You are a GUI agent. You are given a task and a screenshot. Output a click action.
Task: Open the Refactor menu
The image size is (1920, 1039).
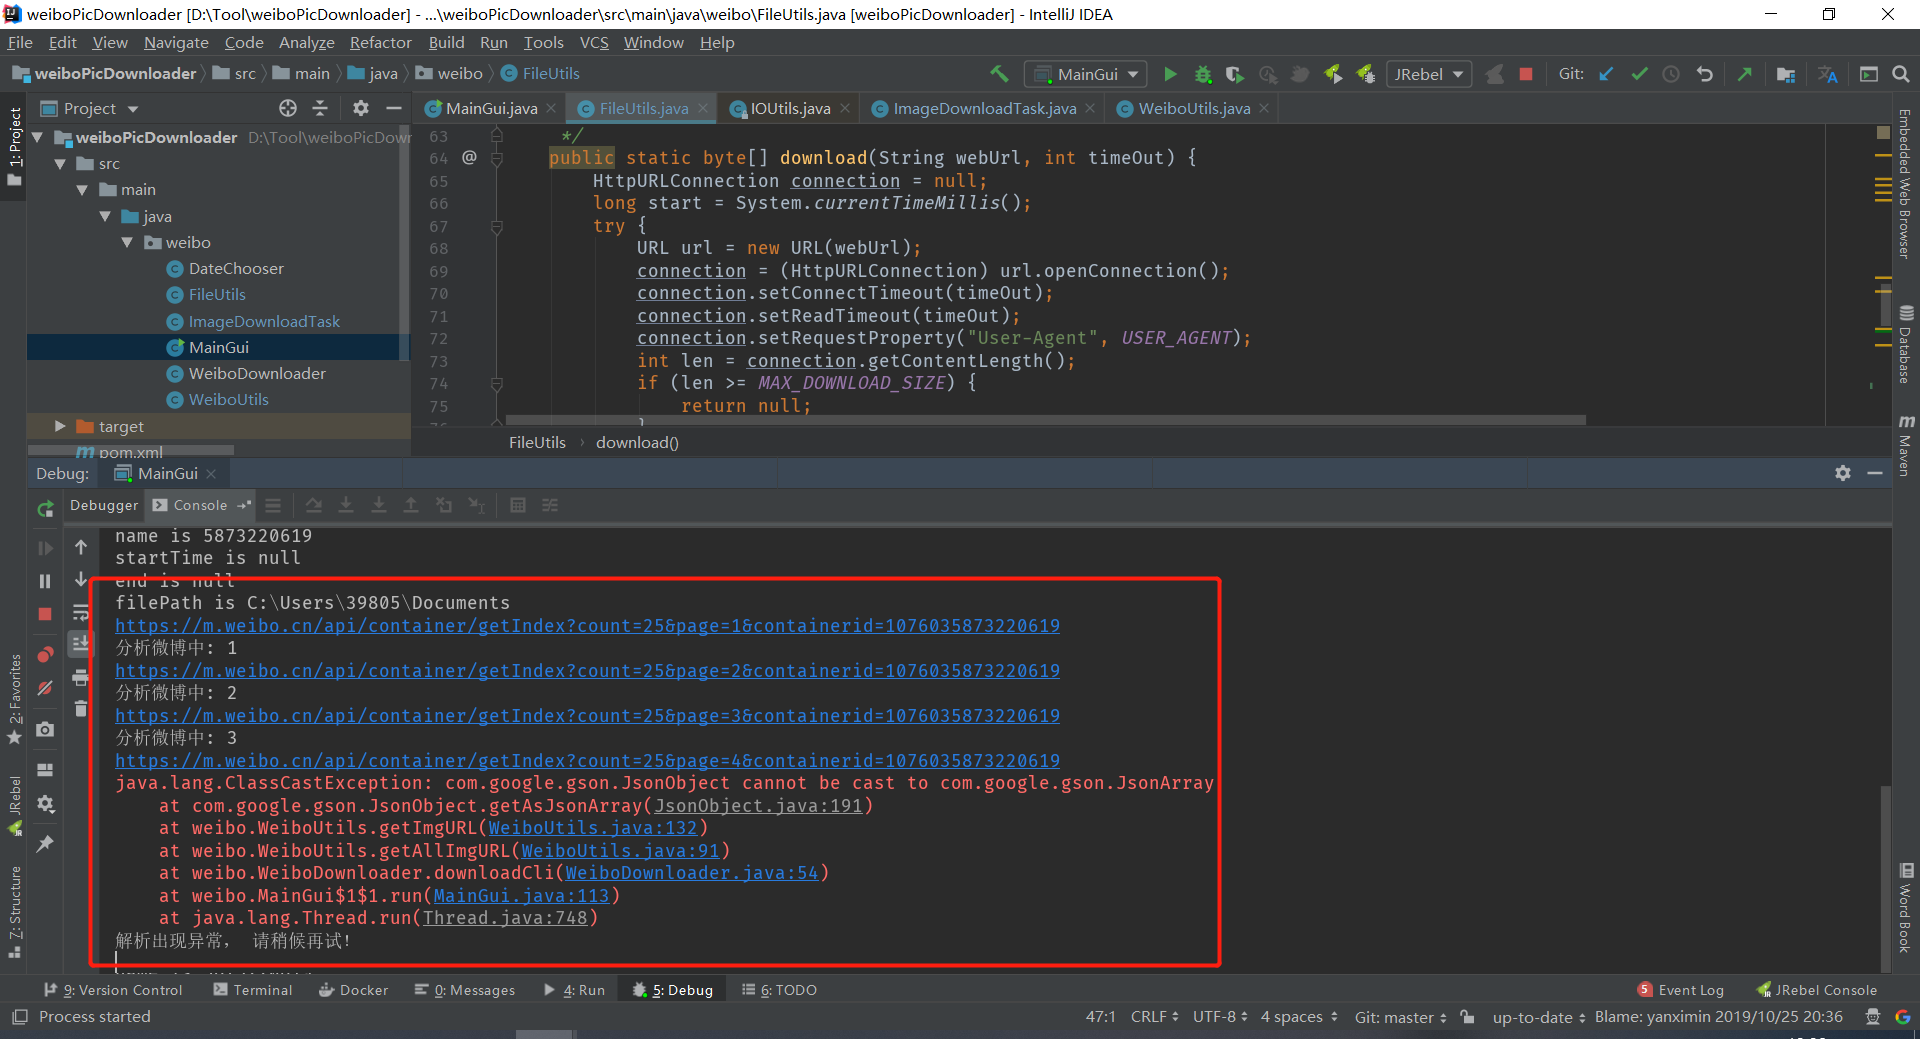(x=380, y=42)
